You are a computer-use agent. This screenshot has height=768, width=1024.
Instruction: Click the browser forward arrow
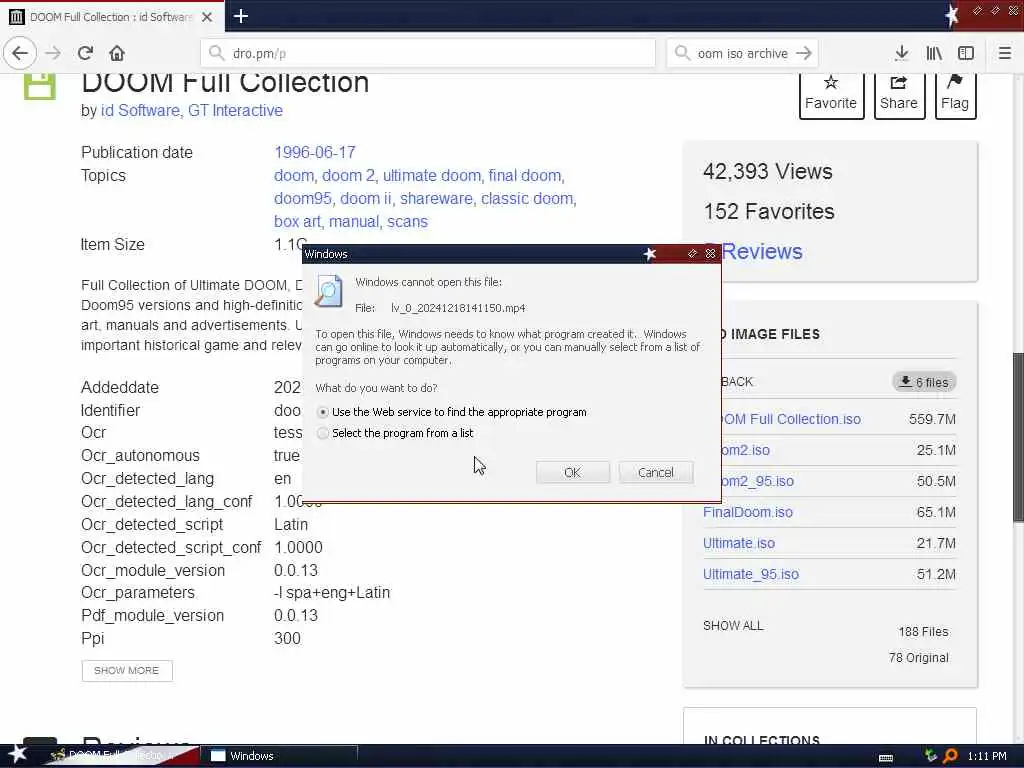pos(53,53)
